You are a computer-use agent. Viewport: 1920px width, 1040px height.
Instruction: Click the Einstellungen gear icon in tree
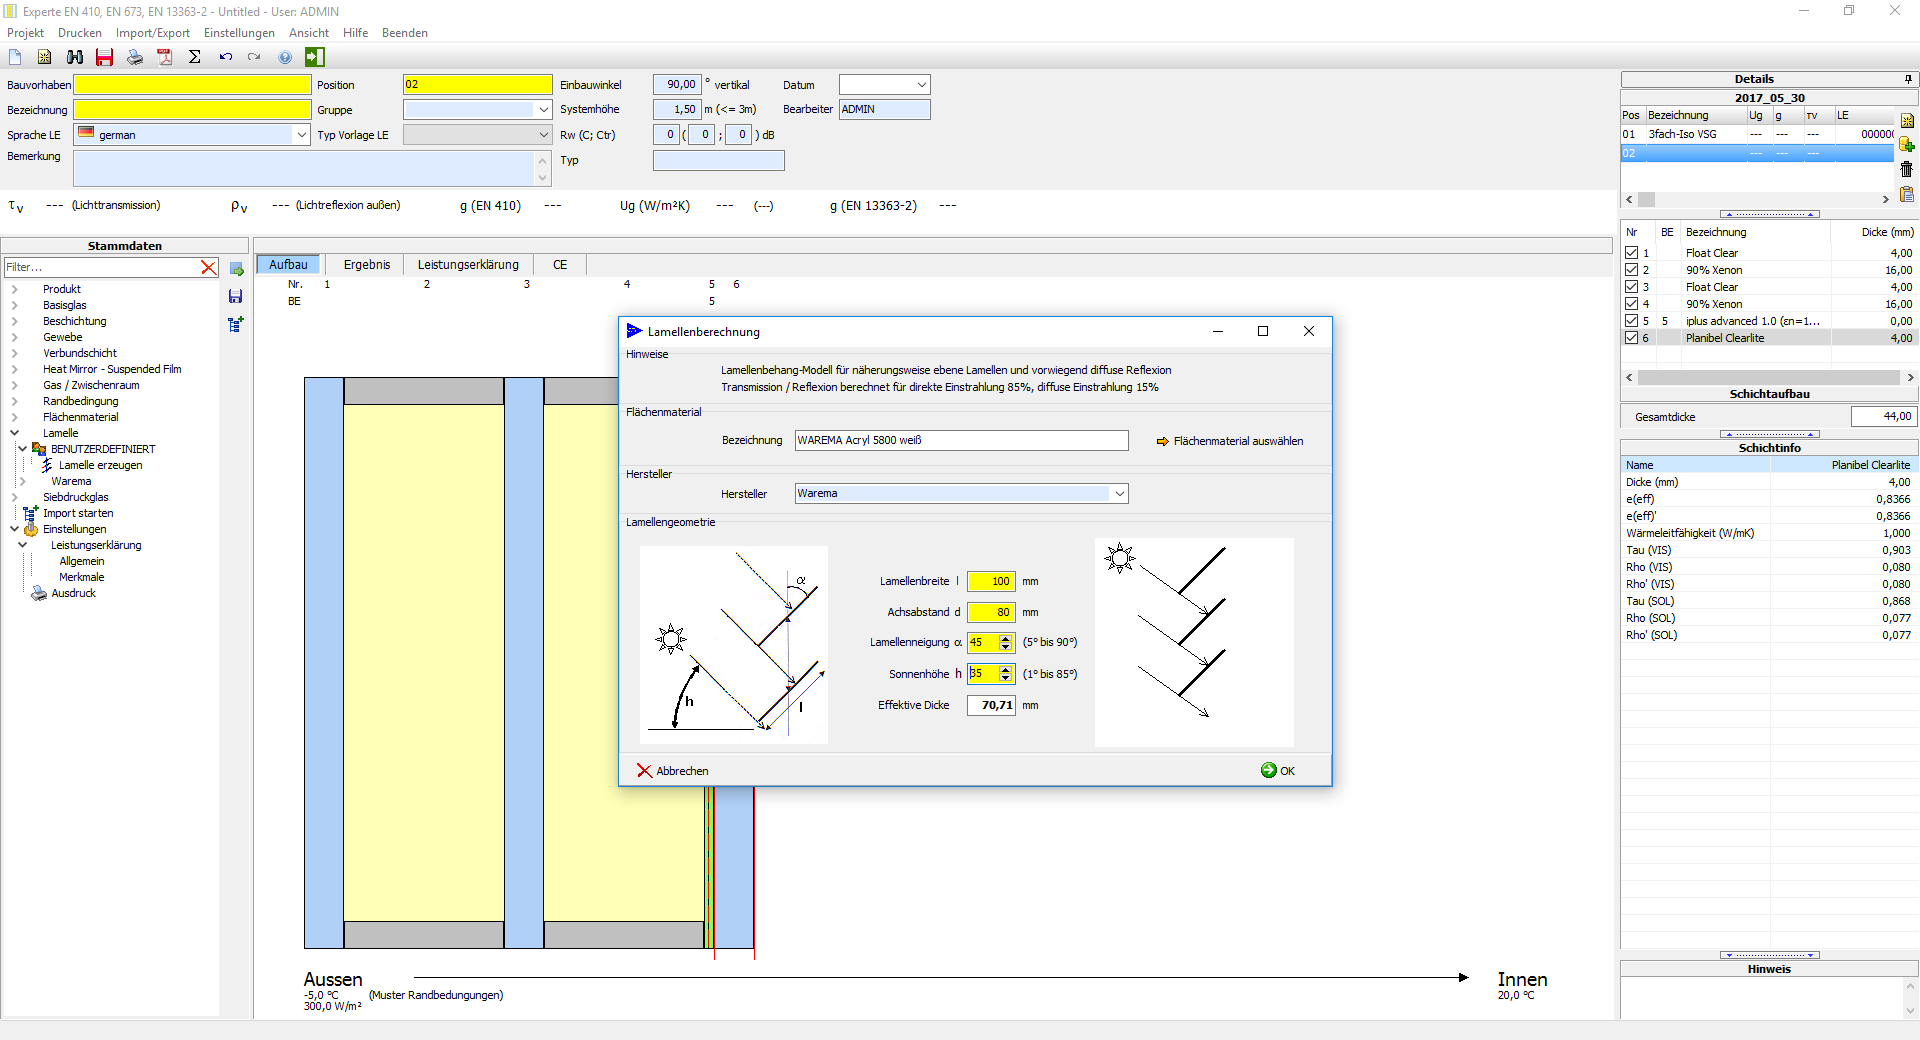(x=31, y=529)
